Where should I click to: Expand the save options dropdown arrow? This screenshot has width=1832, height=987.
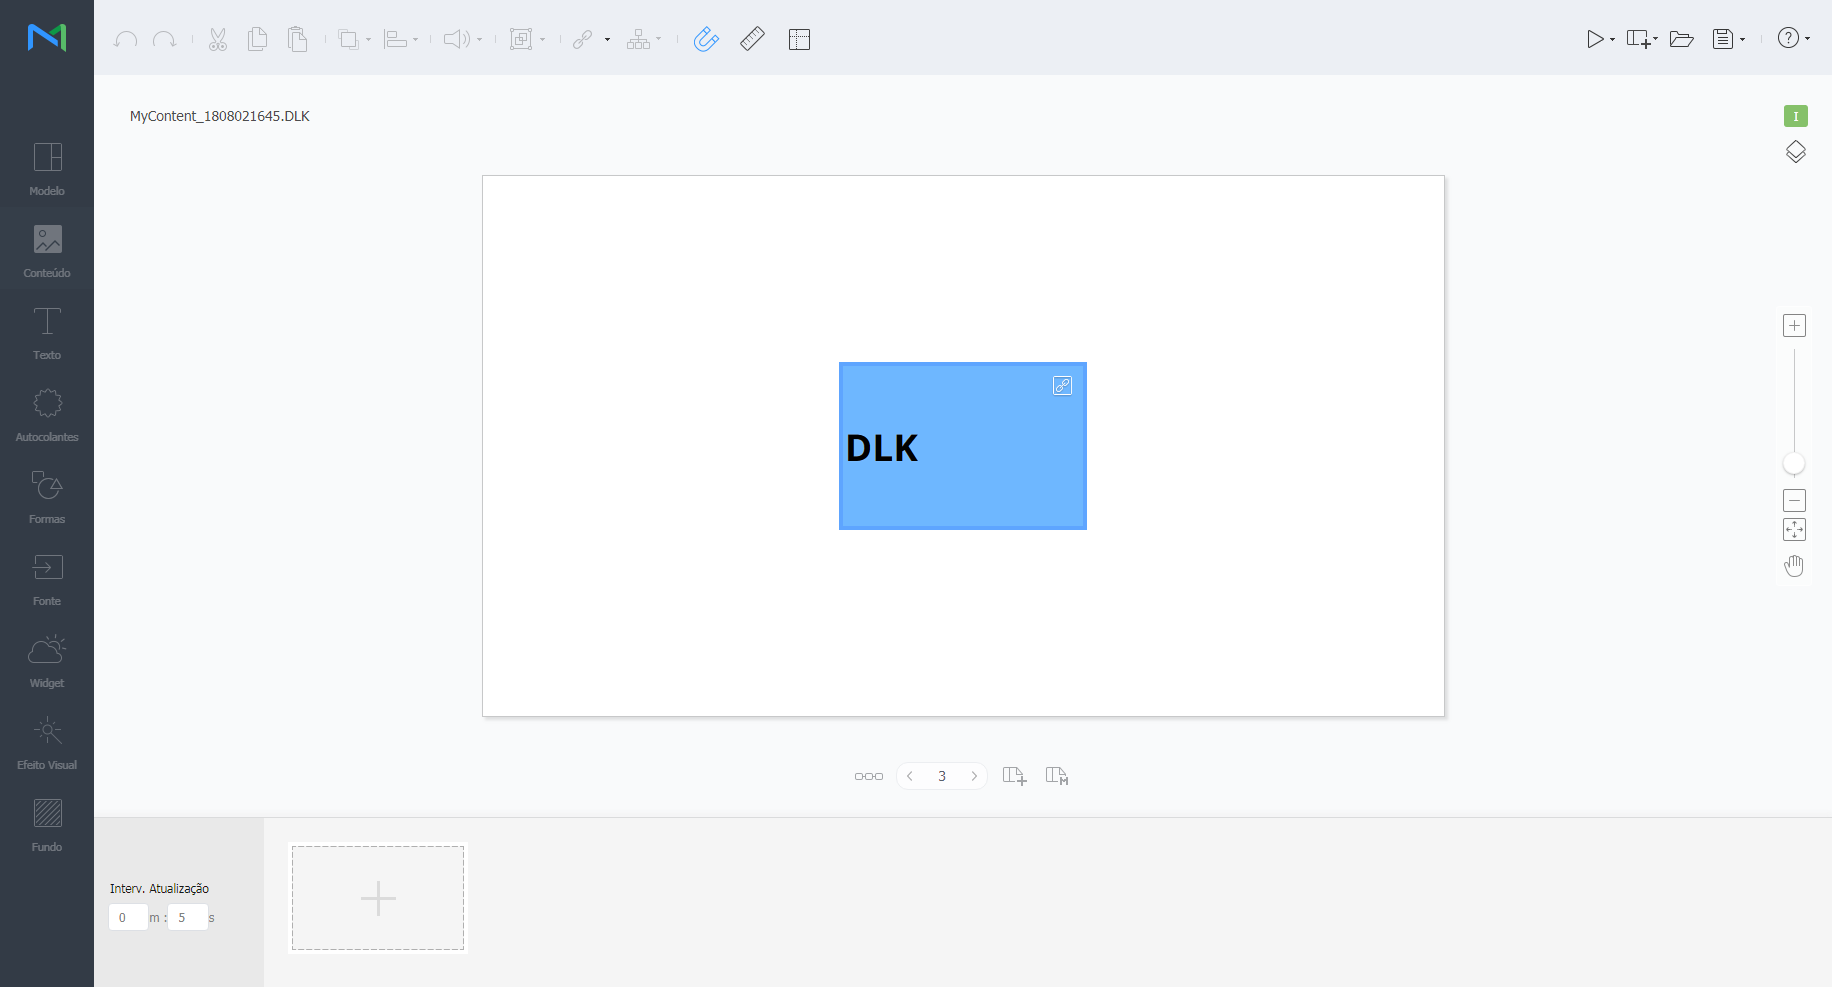click(1742, 40)
